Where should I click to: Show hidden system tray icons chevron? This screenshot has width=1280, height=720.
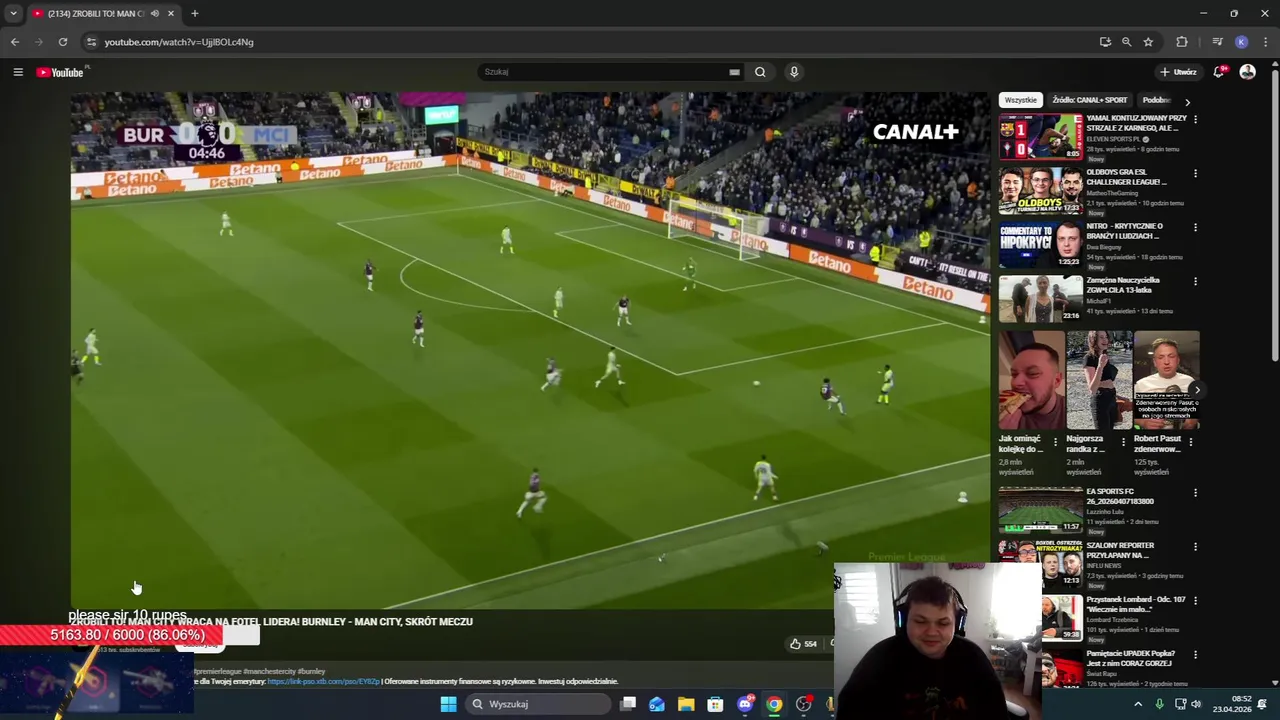tap(1137, 704)
